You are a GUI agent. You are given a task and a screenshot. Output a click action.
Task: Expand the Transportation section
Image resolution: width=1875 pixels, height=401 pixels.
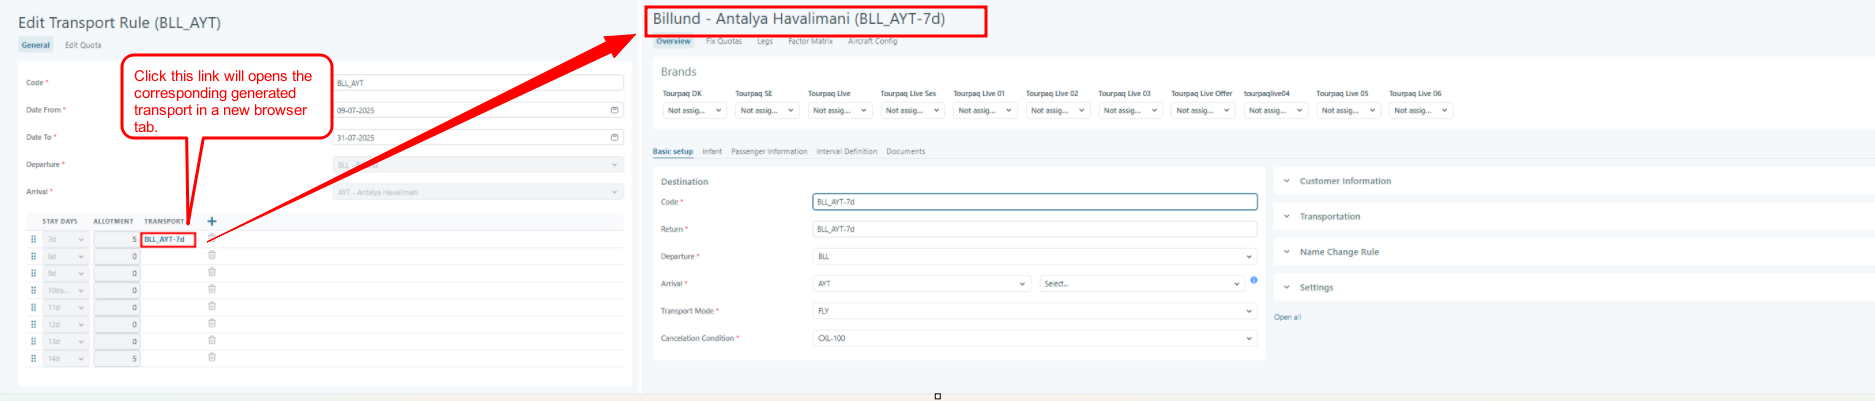1329,216
